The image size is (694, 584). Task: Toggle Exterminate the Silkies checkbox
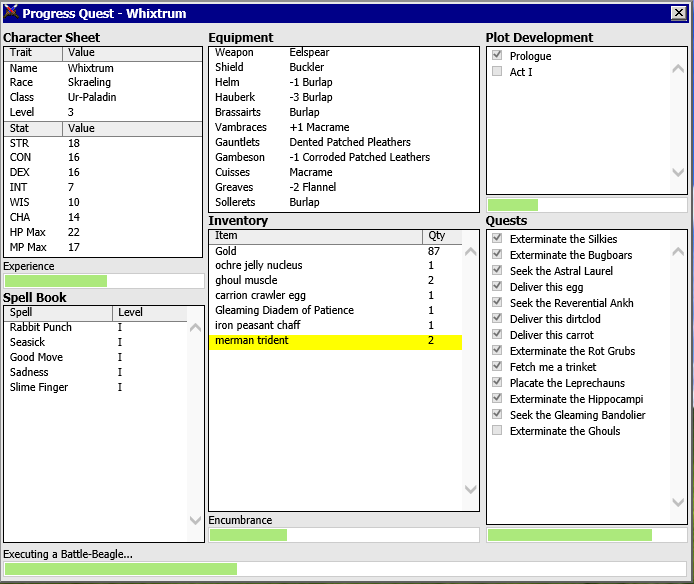pos(497,238)
